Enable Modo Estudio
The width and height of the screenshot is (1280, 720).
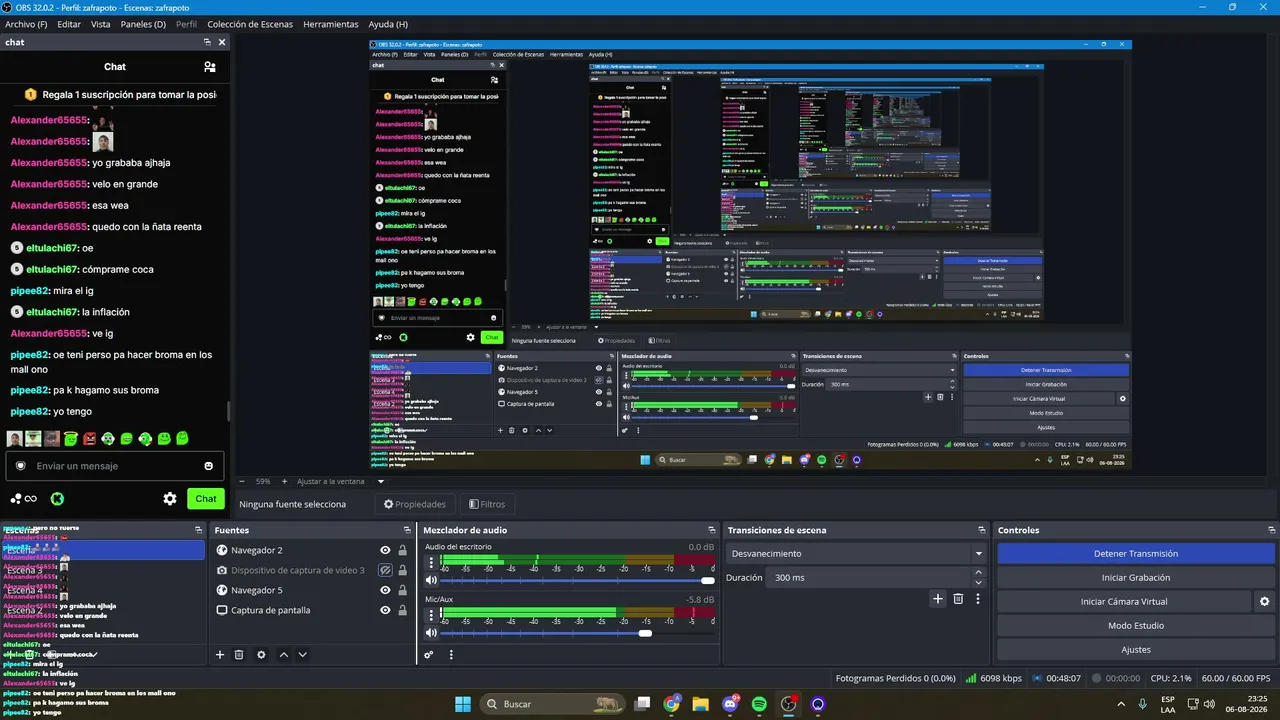point(1136,626)
